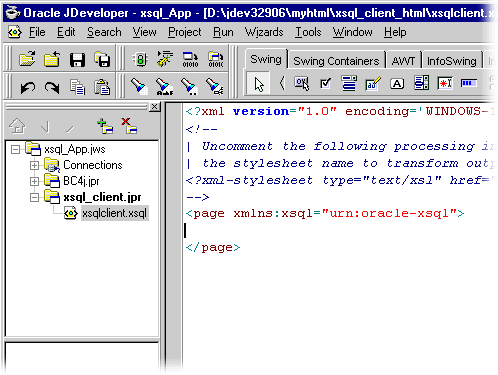Image resolution: width=498 pixels, height=375 pixels.
Task: Select the JCheckBox component
Action: 325,84
